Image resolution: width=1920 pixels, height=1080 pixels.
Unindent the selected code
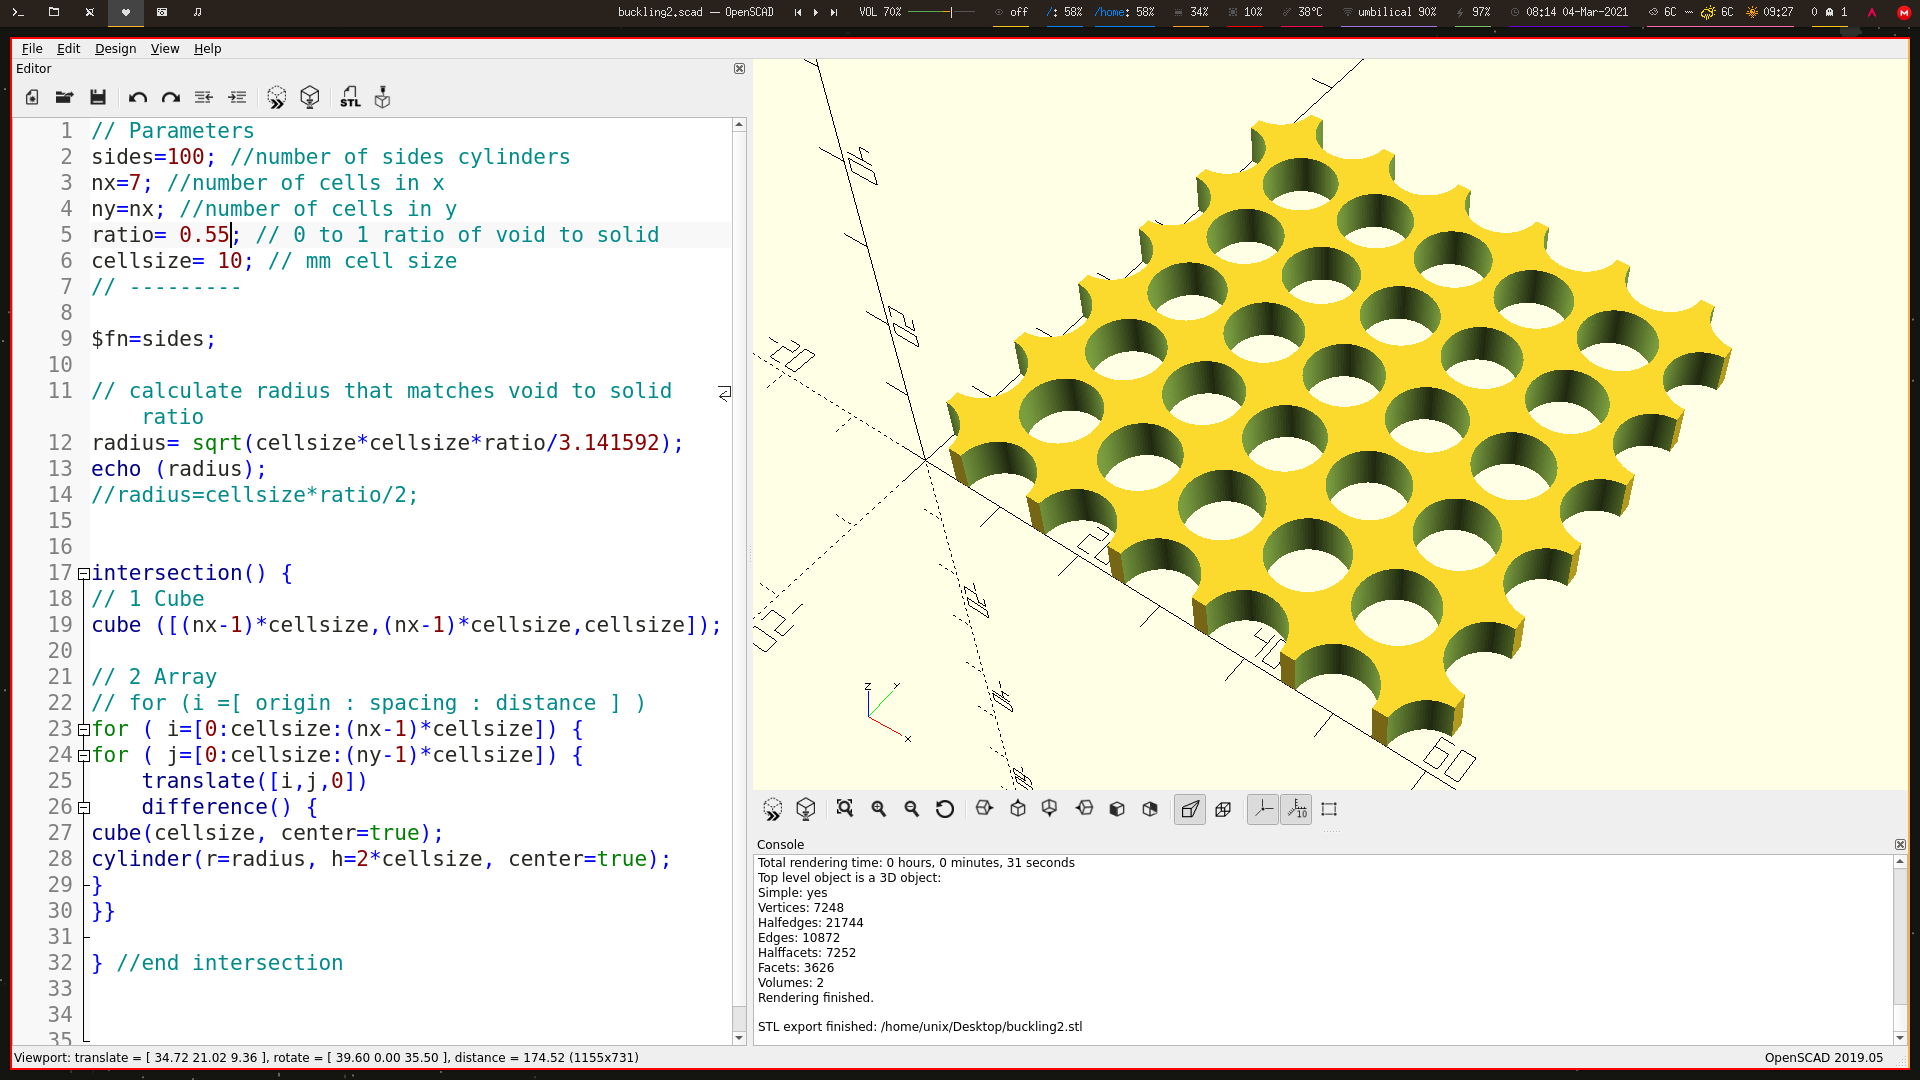coord(204,97)
